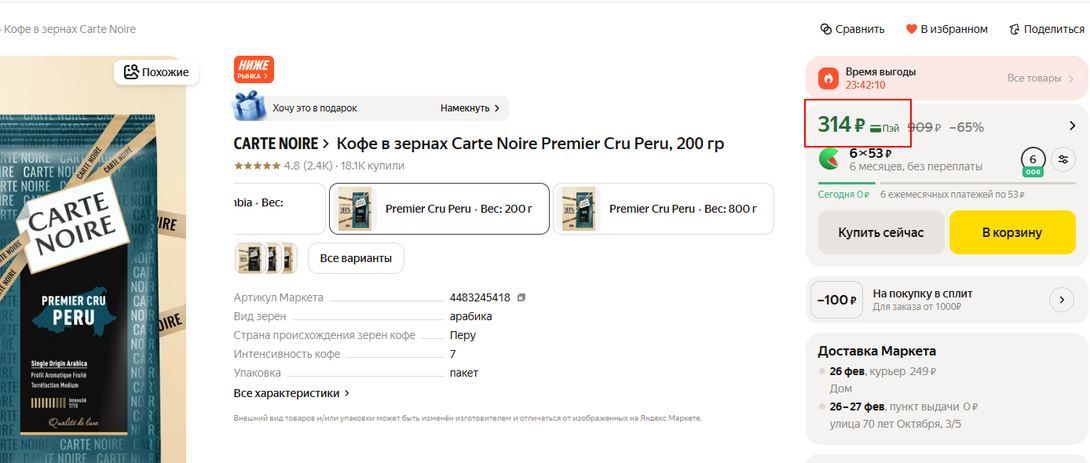Viewport: 1090px width, 463px height.
Task: Select Premier Cru Peru 800 г variant
Action: pos(663,209)
